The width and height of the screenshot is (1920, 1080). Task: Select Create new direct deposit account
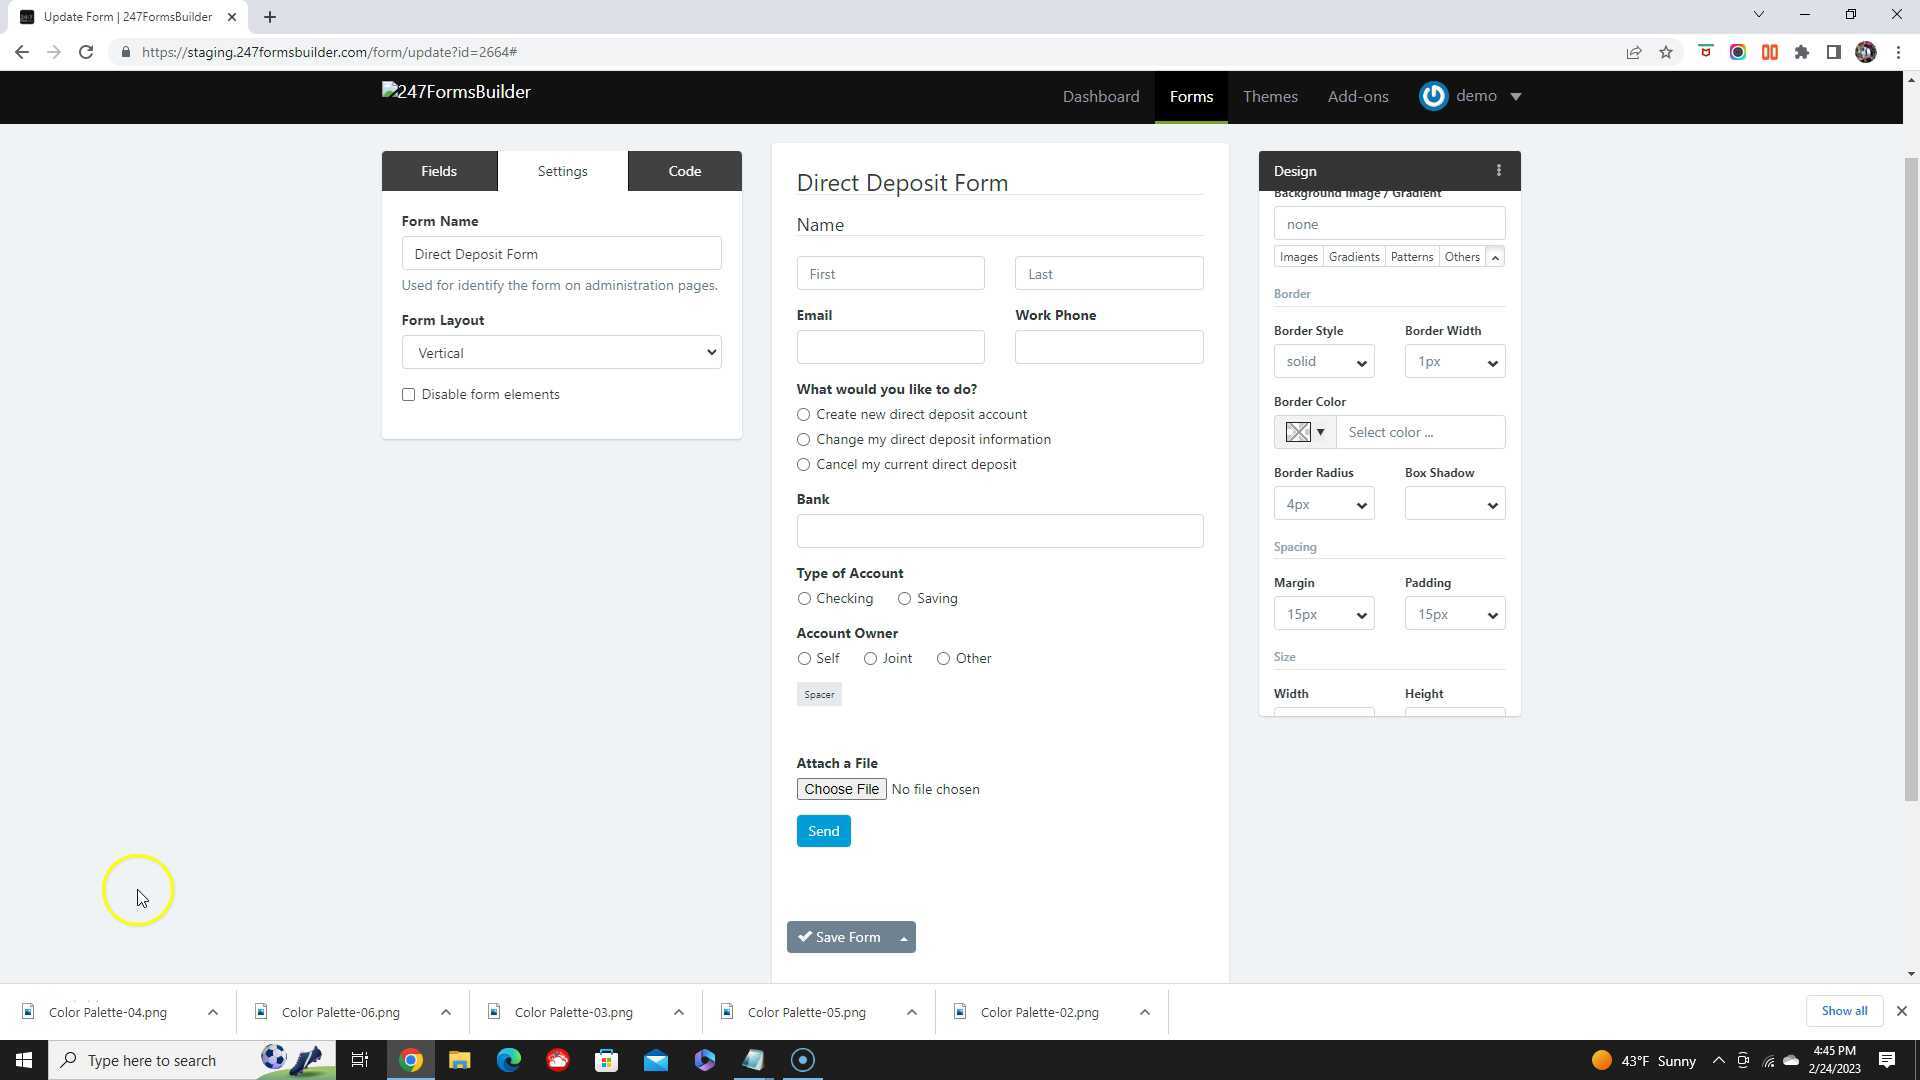(803, 414)
